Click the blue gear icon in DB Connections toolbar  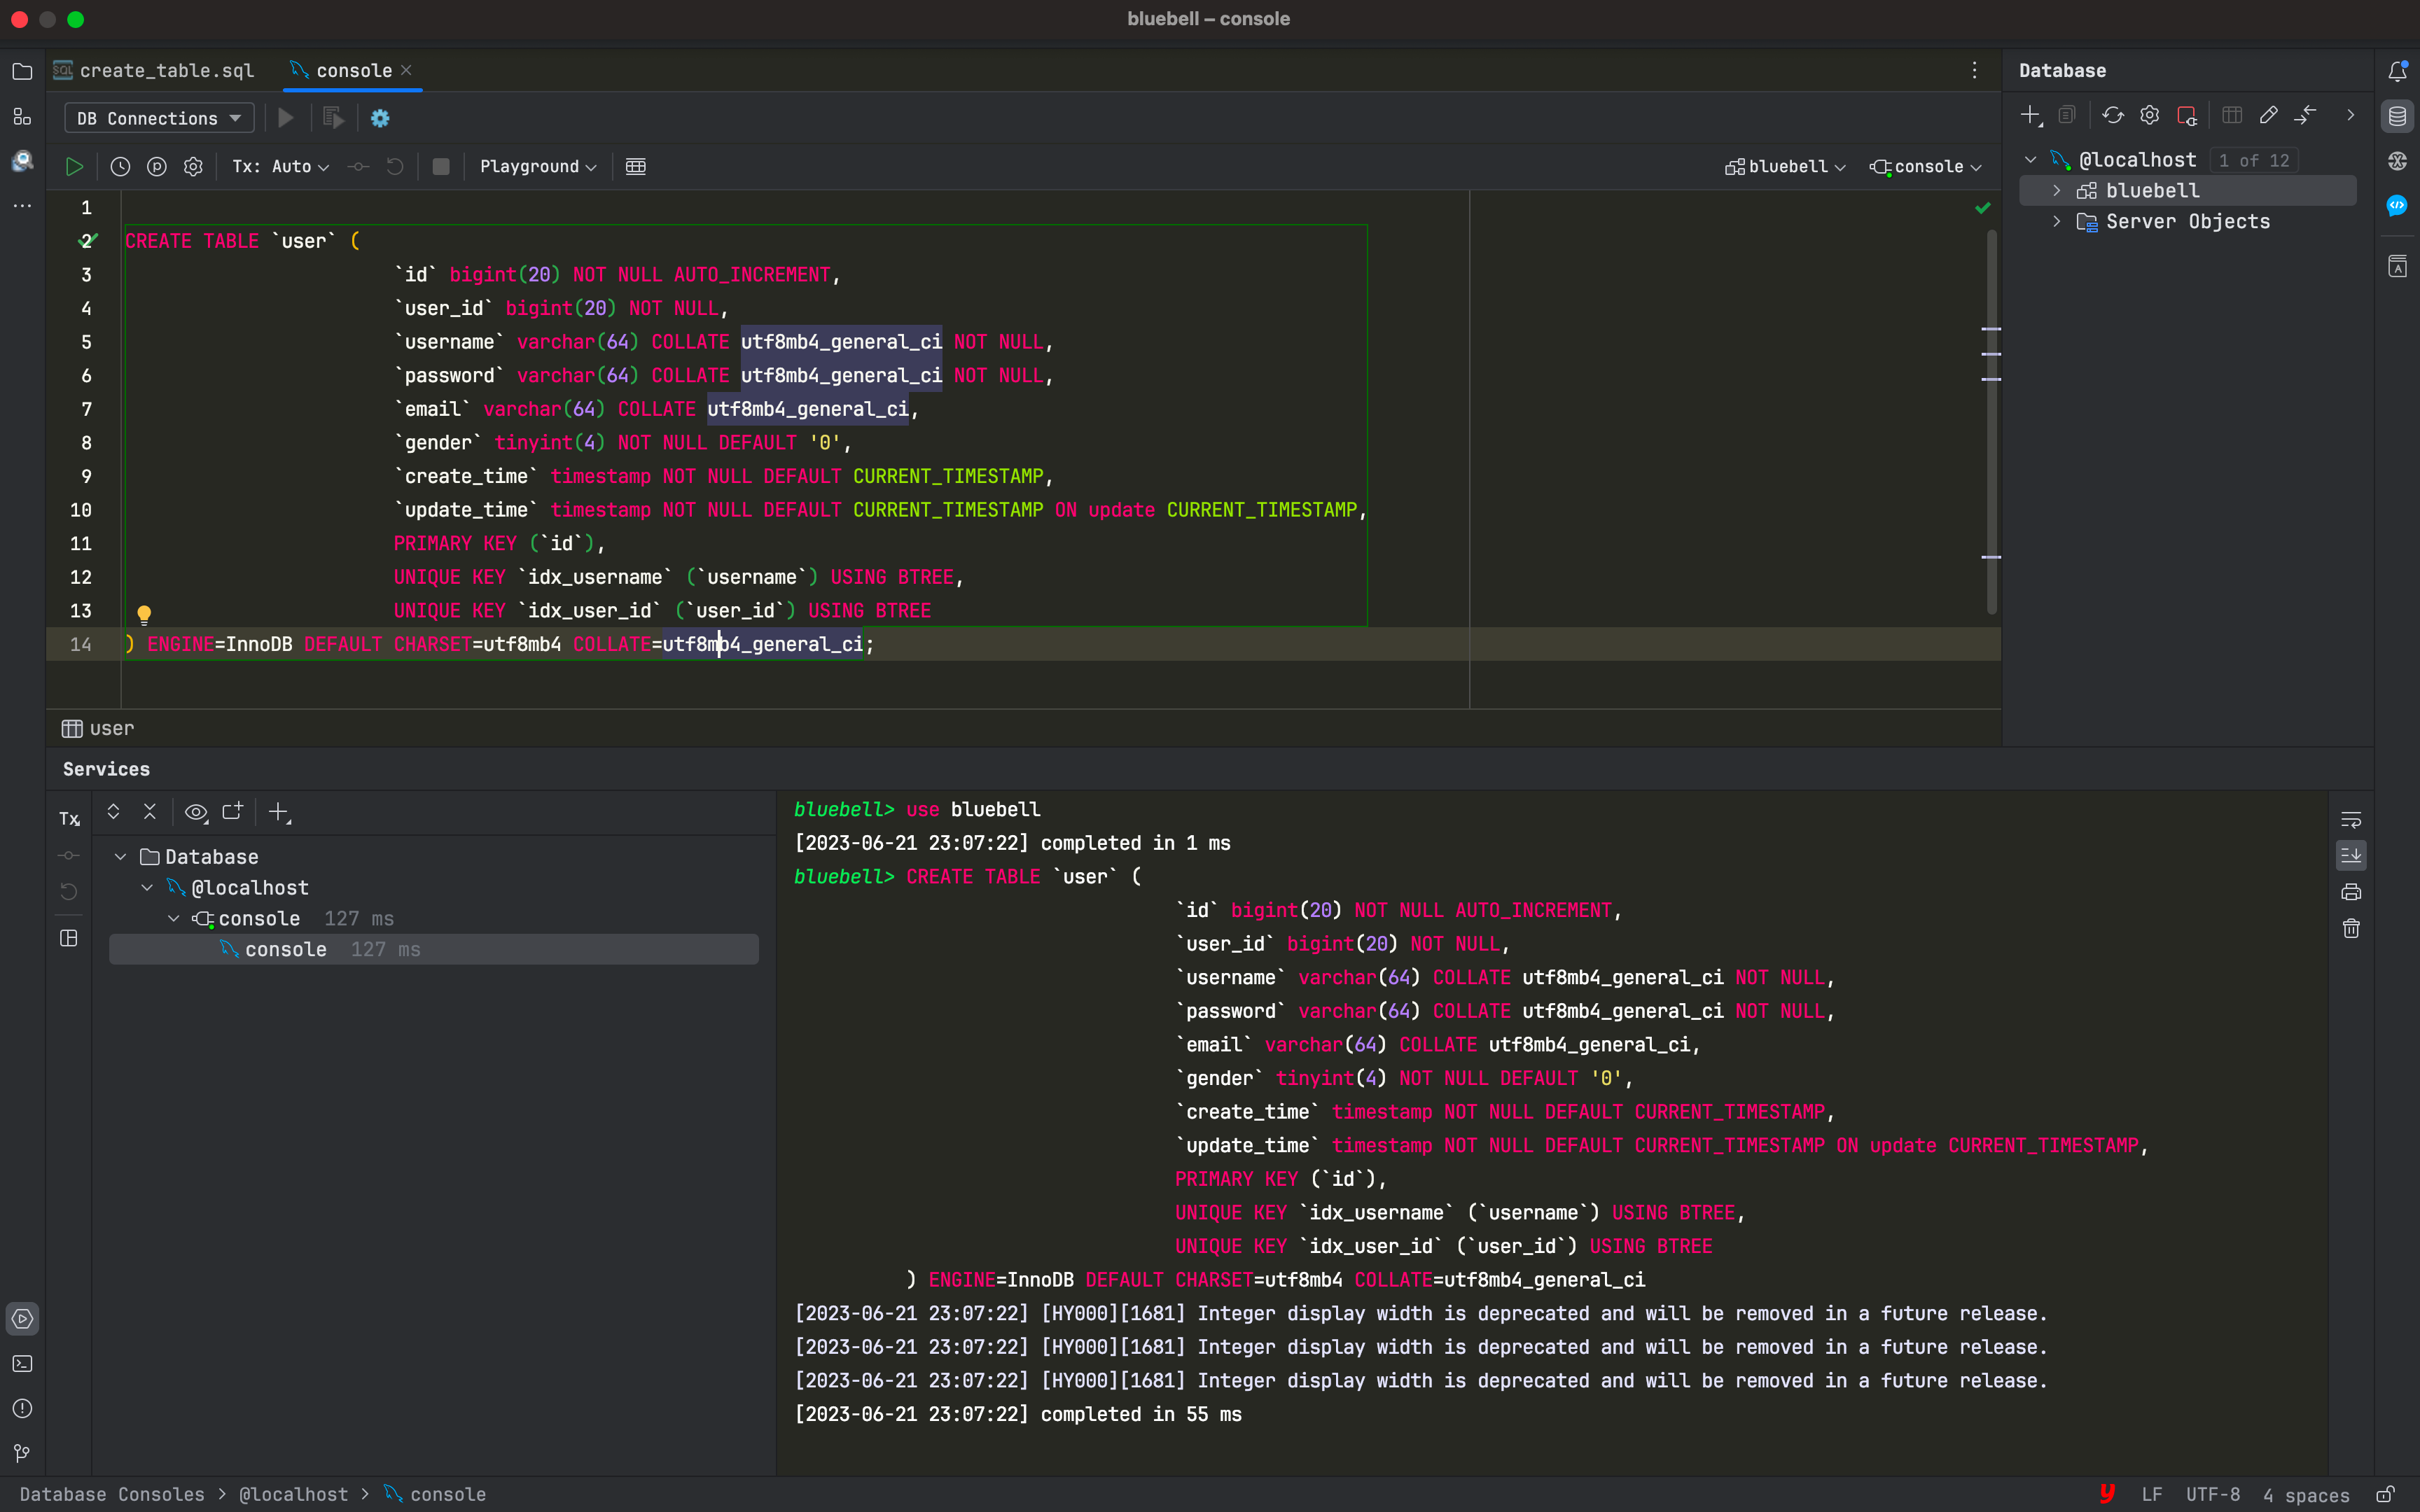pos(380,118)
